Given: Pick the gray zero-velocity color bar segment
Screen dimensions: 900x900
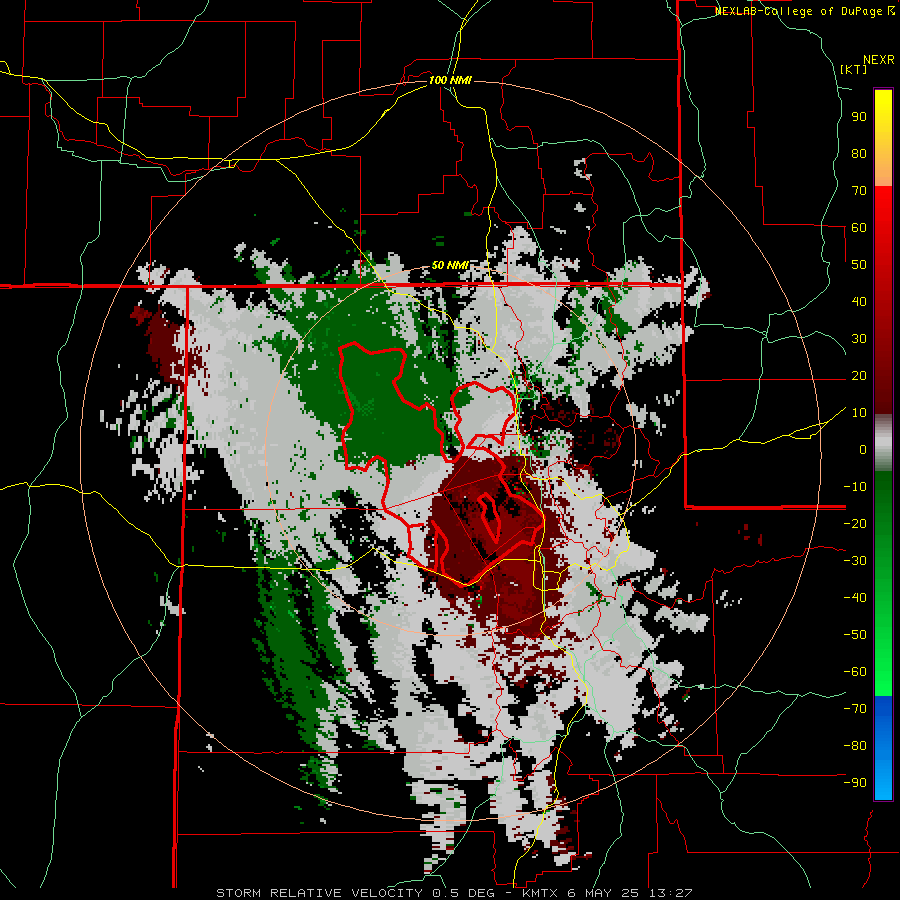Looking at the screenshot, I should point(883,443).
